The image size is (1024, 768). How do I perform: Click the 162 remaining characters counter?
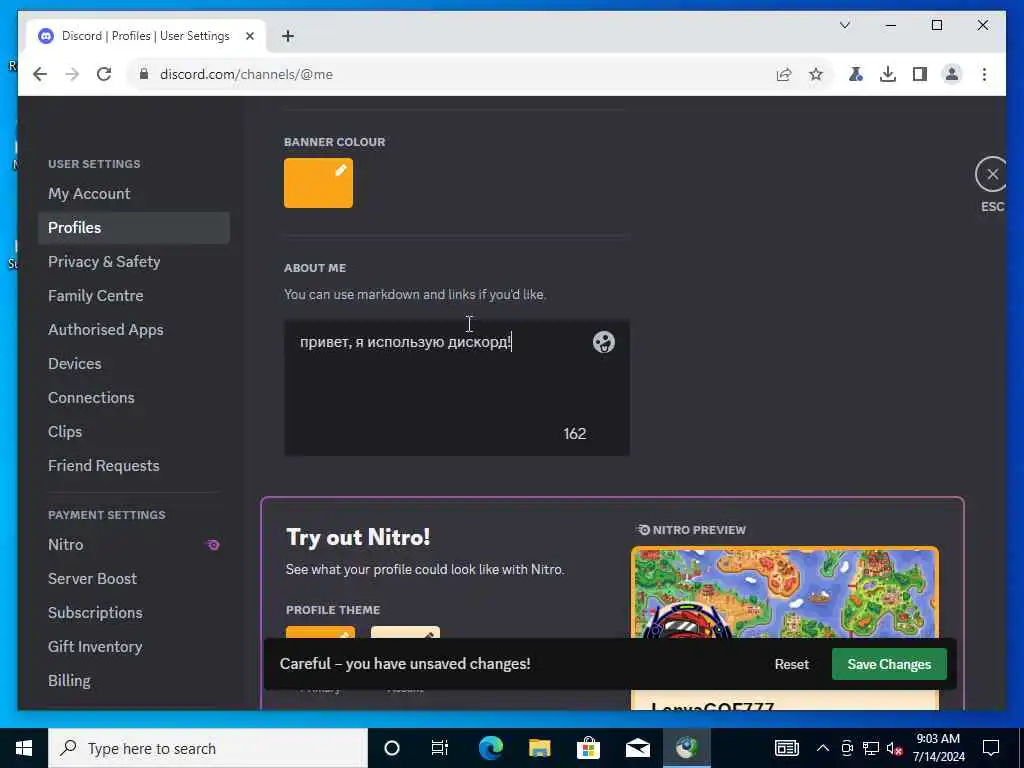[575, 434]
